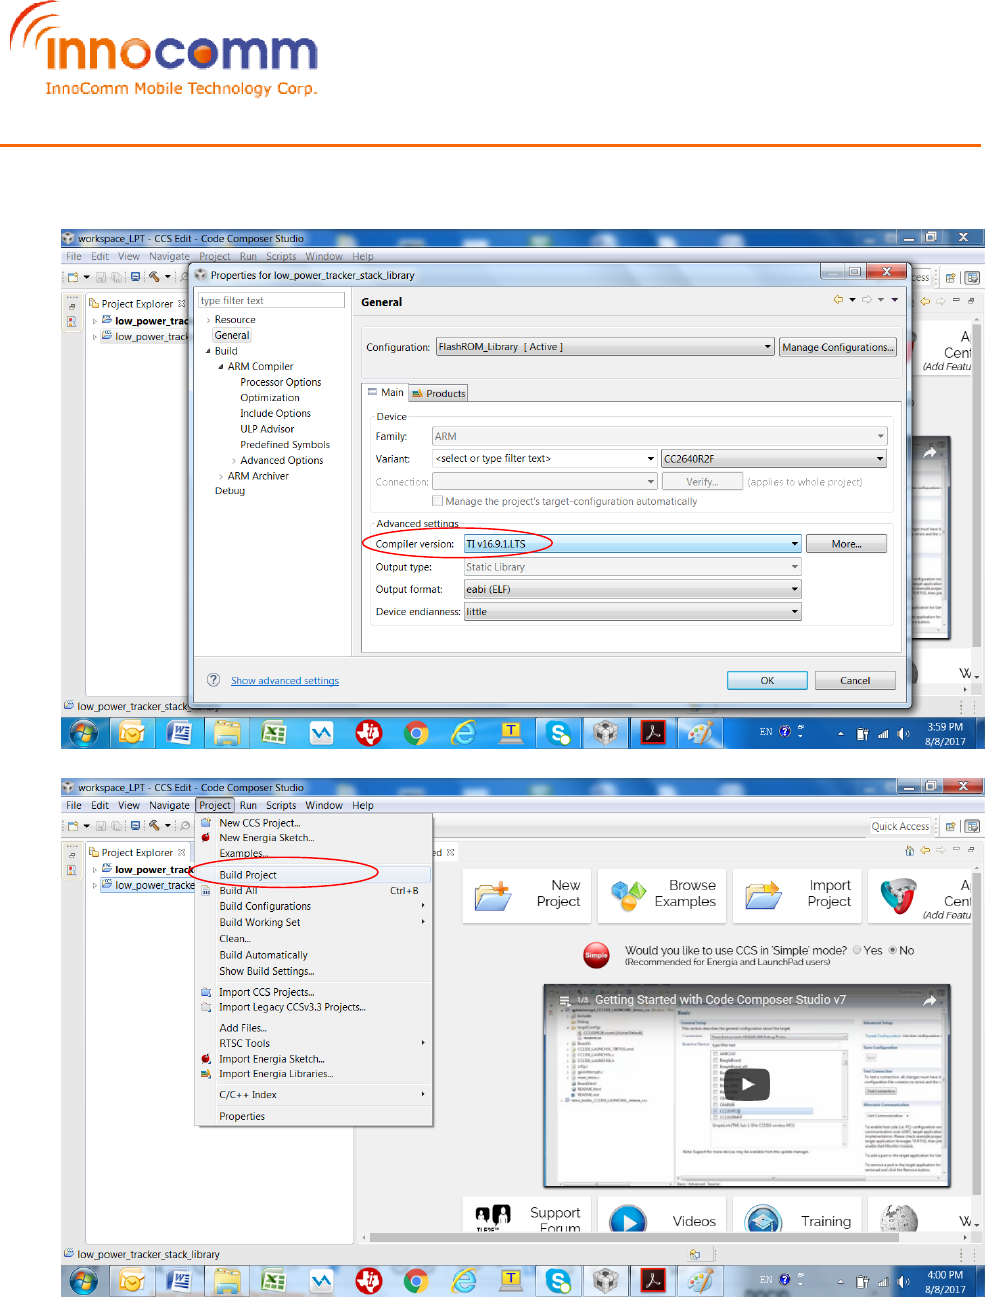Expand Resource node in Properties tree
The image size is (985, 1297).
point(208,320)
